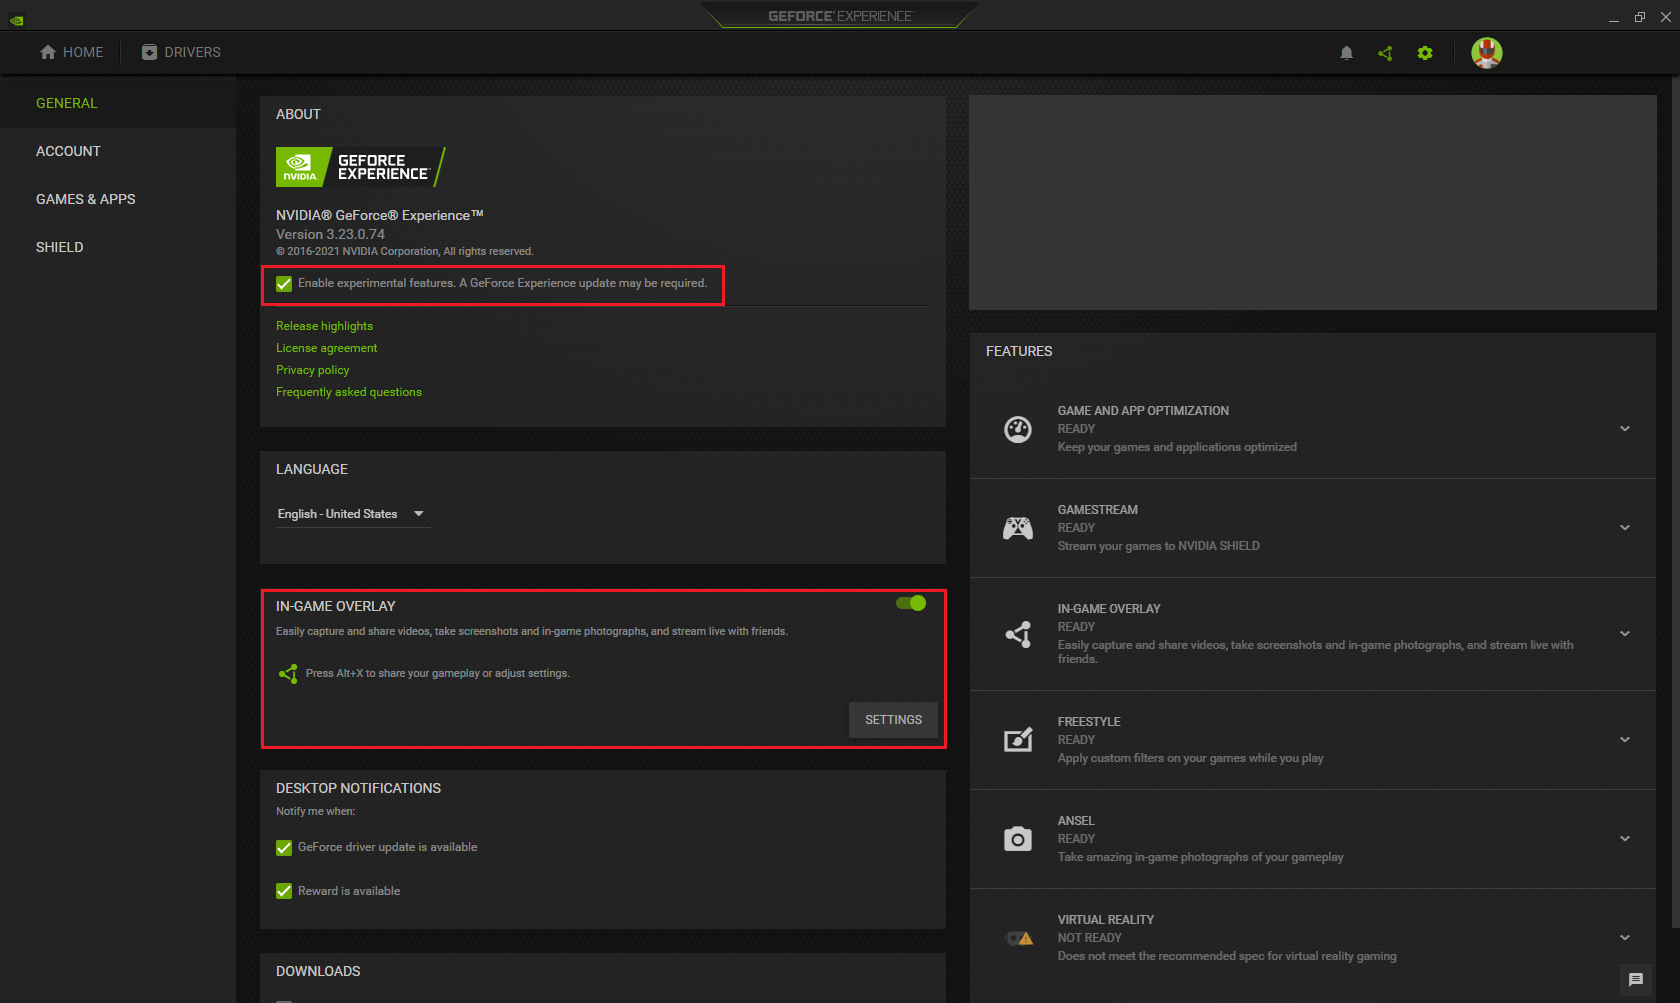Viewport: 1680px width, 1003px height.
Task: Click the Version 3.23.0.74 text
Action: [x=330, y=234]
